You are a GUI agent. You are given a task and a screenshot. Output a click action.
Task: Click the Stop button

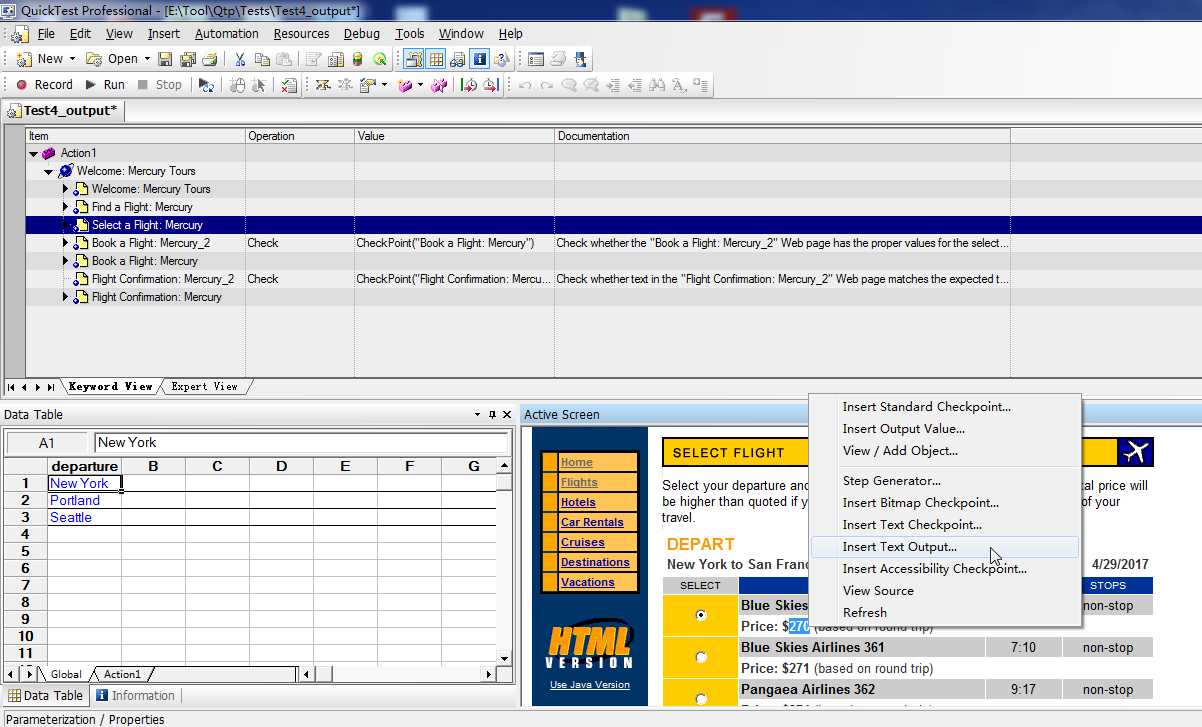tap(160, 85)
